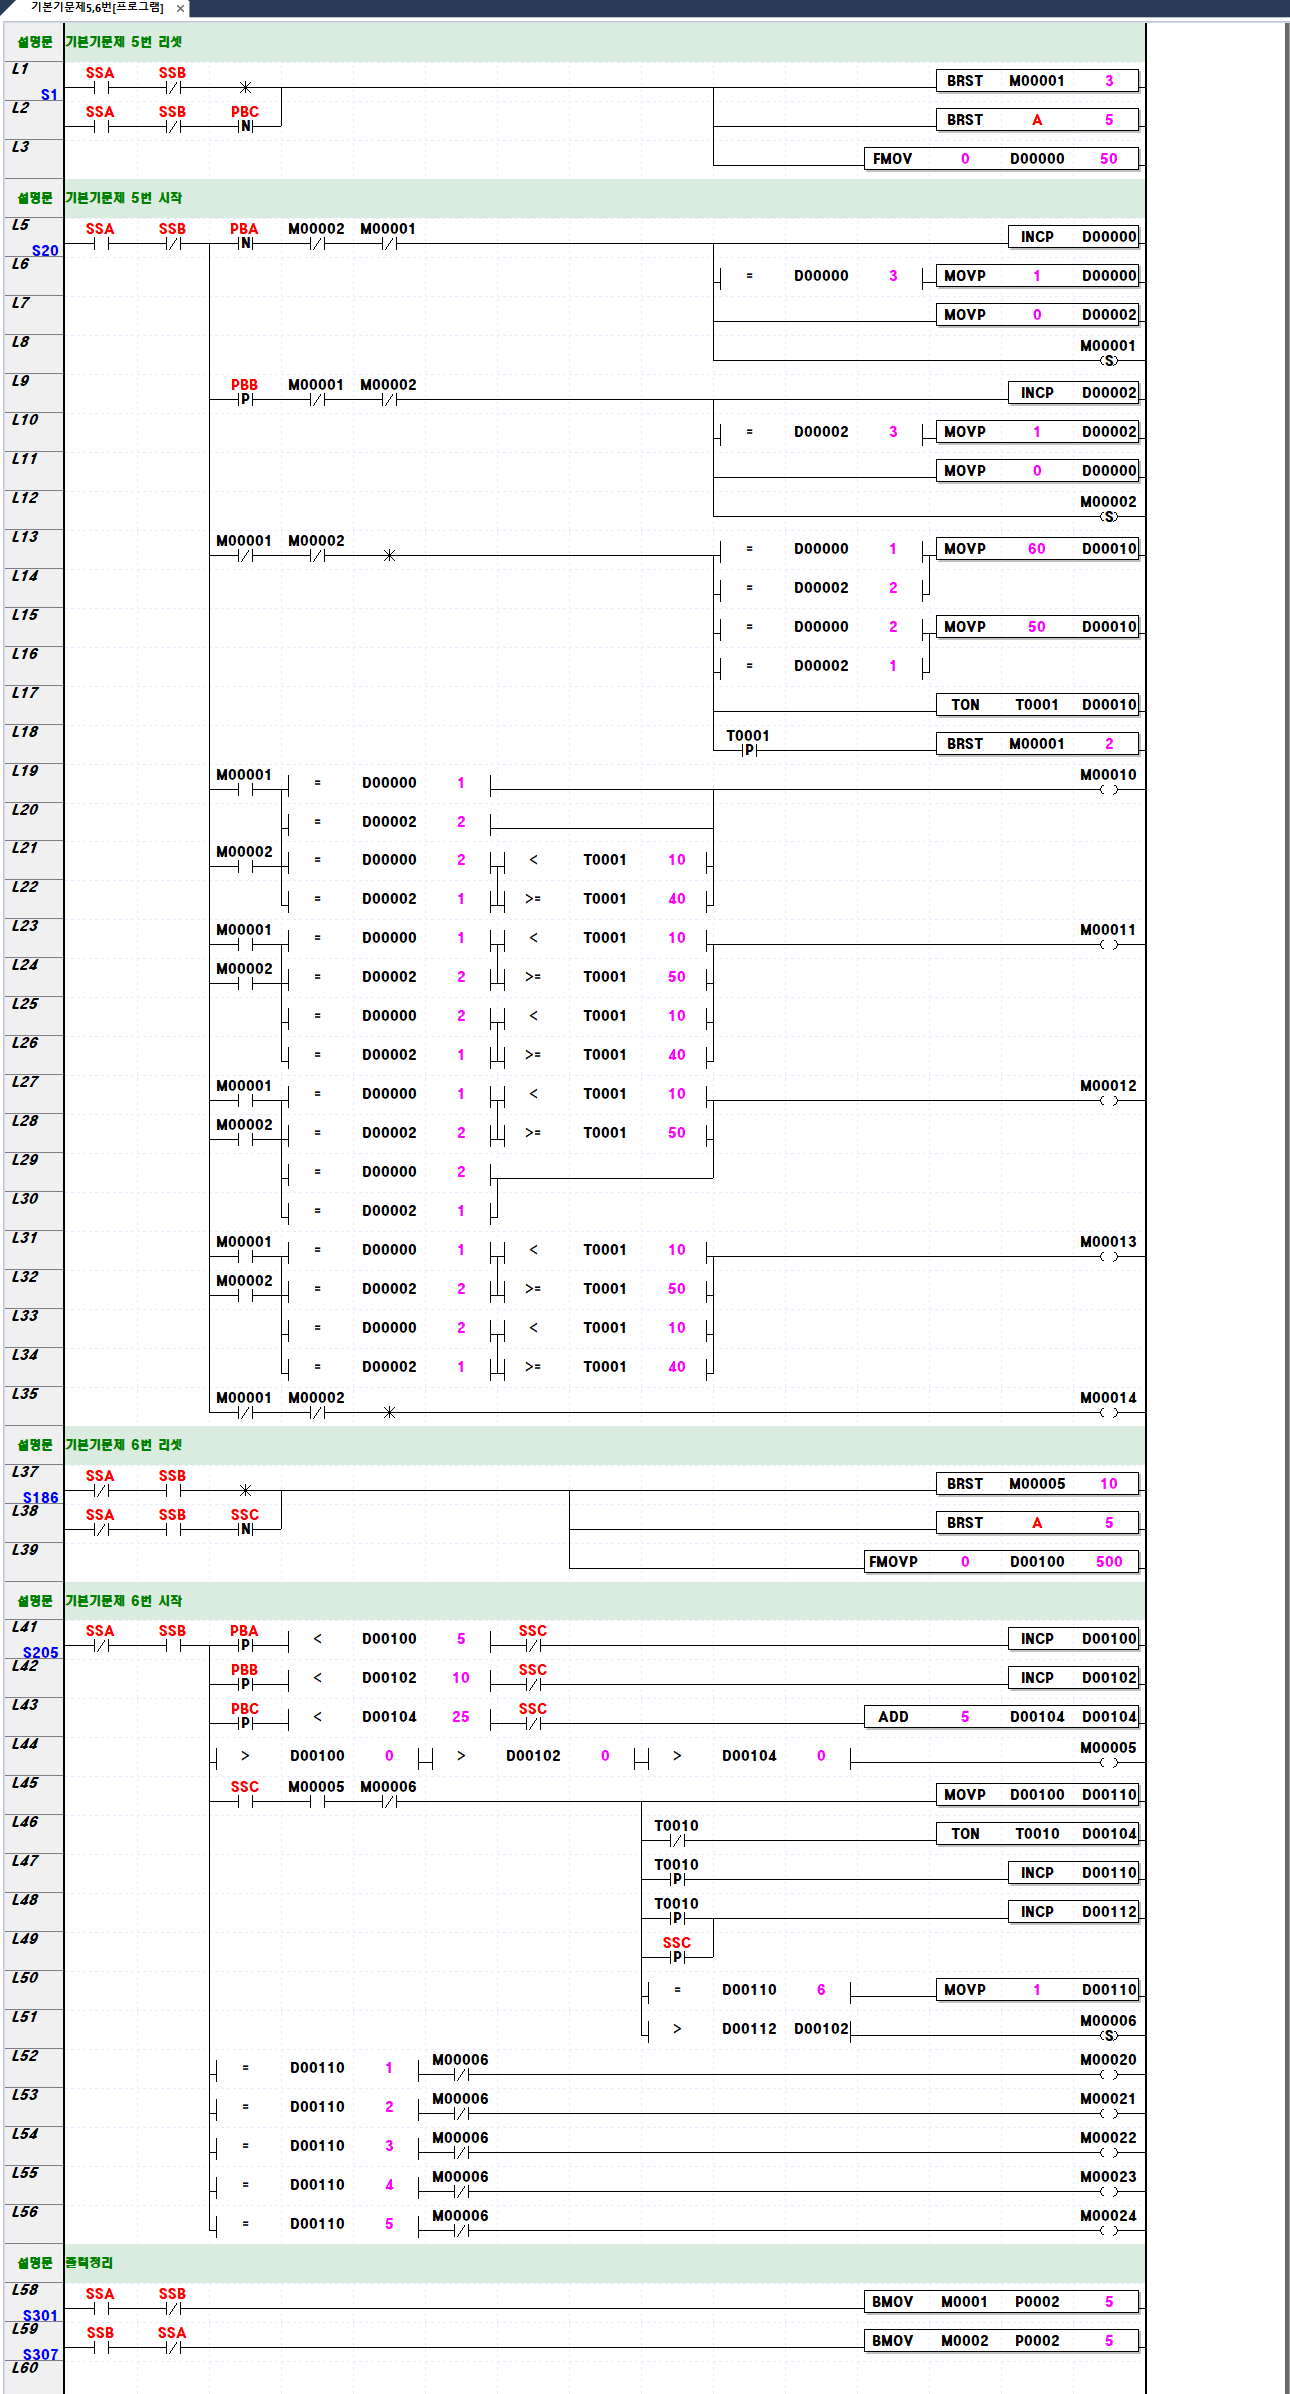The height and width of the screenshot is (2394, 1290).
Task: Click the T0001 rising-edge contact on L18
Action: coord(748,749)
